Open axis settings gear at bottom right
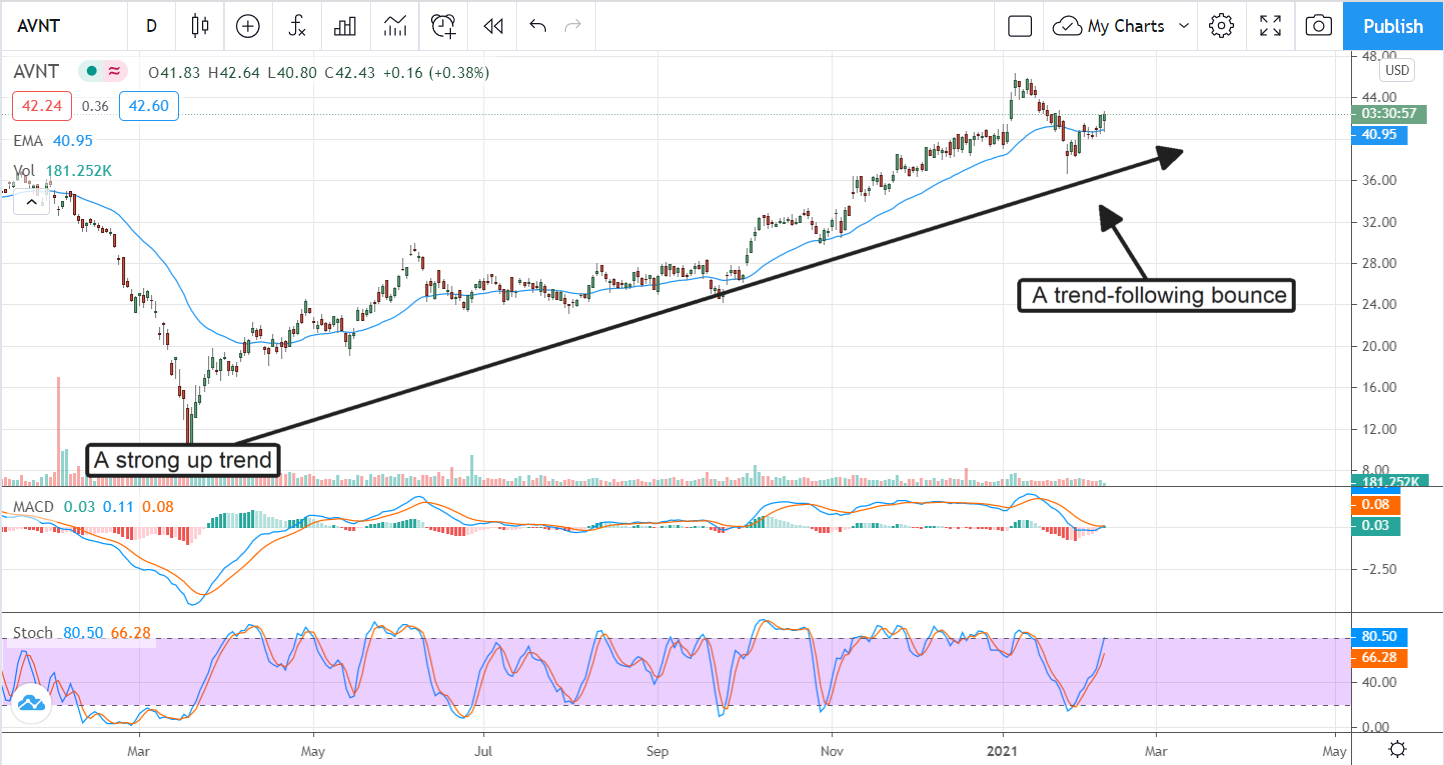The width and height of the screenshot is (1444, 765). coord(1397,749)
